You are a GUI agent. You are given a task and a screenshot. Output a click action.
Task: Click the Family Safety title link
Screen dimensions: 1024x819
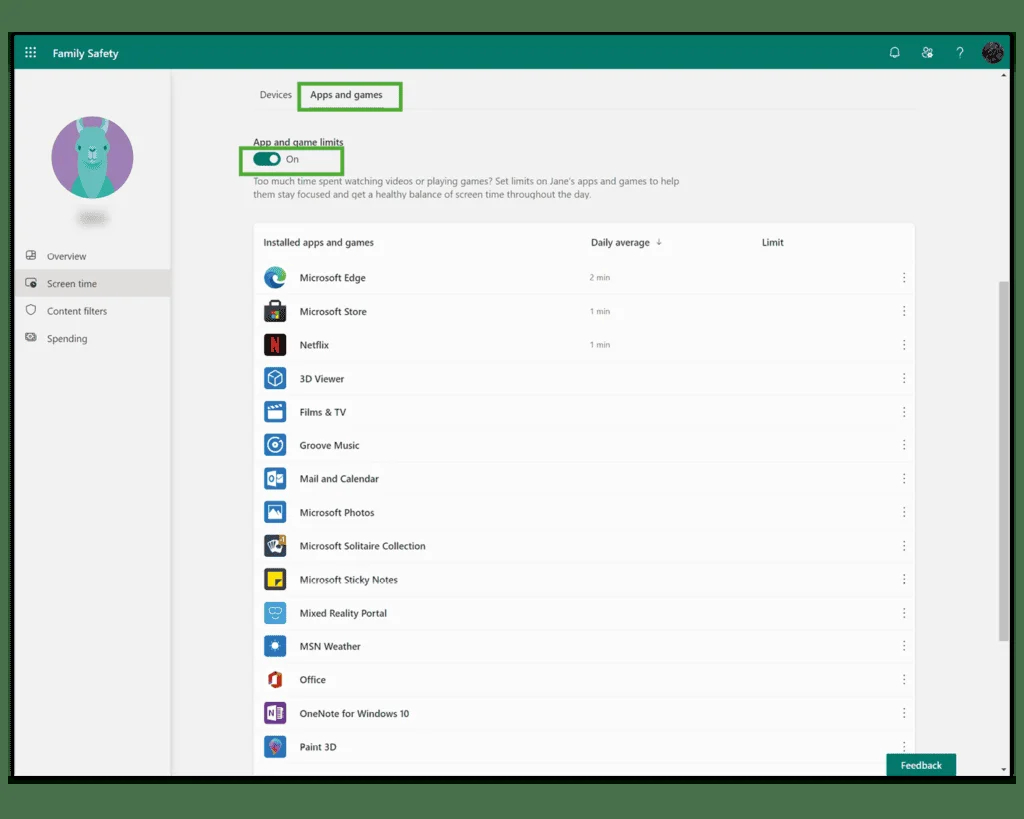click(86, 53)
